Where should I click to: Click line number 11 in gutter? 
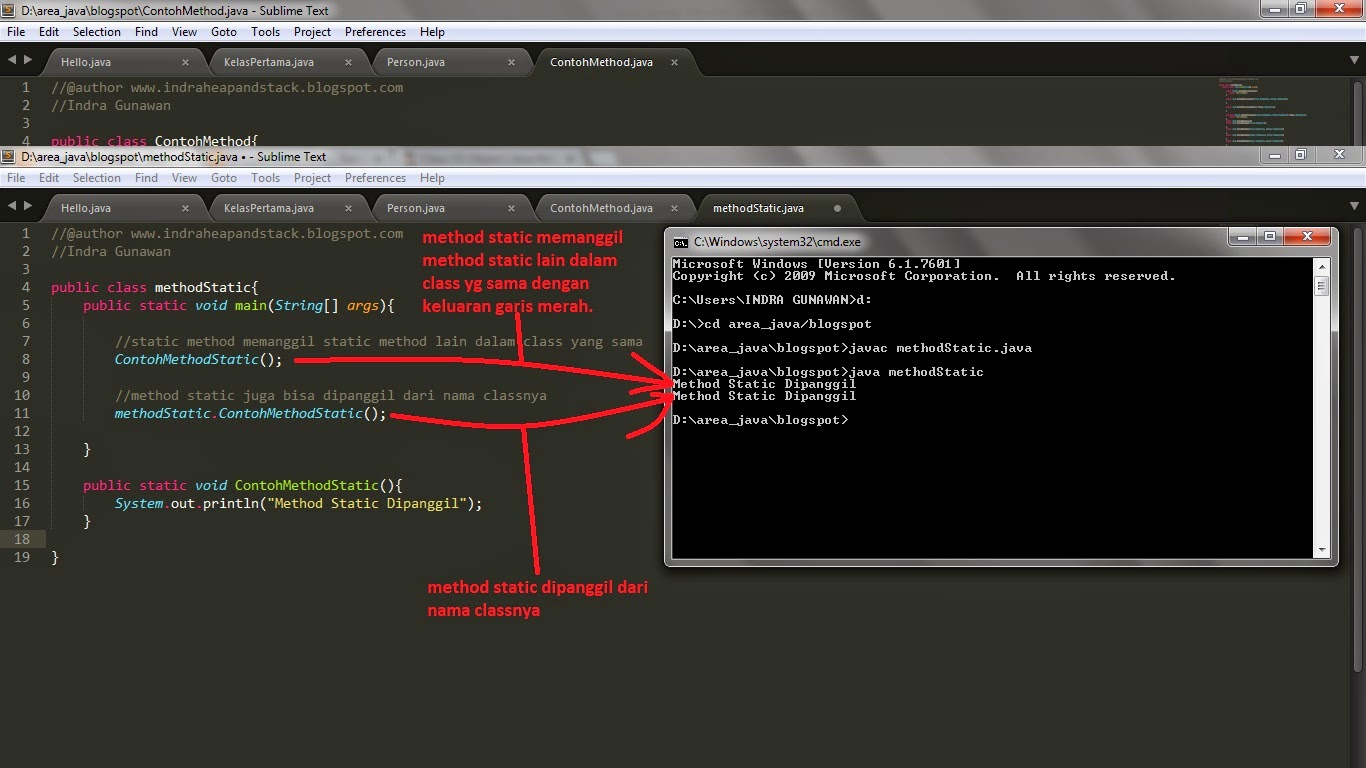[22, 413]
